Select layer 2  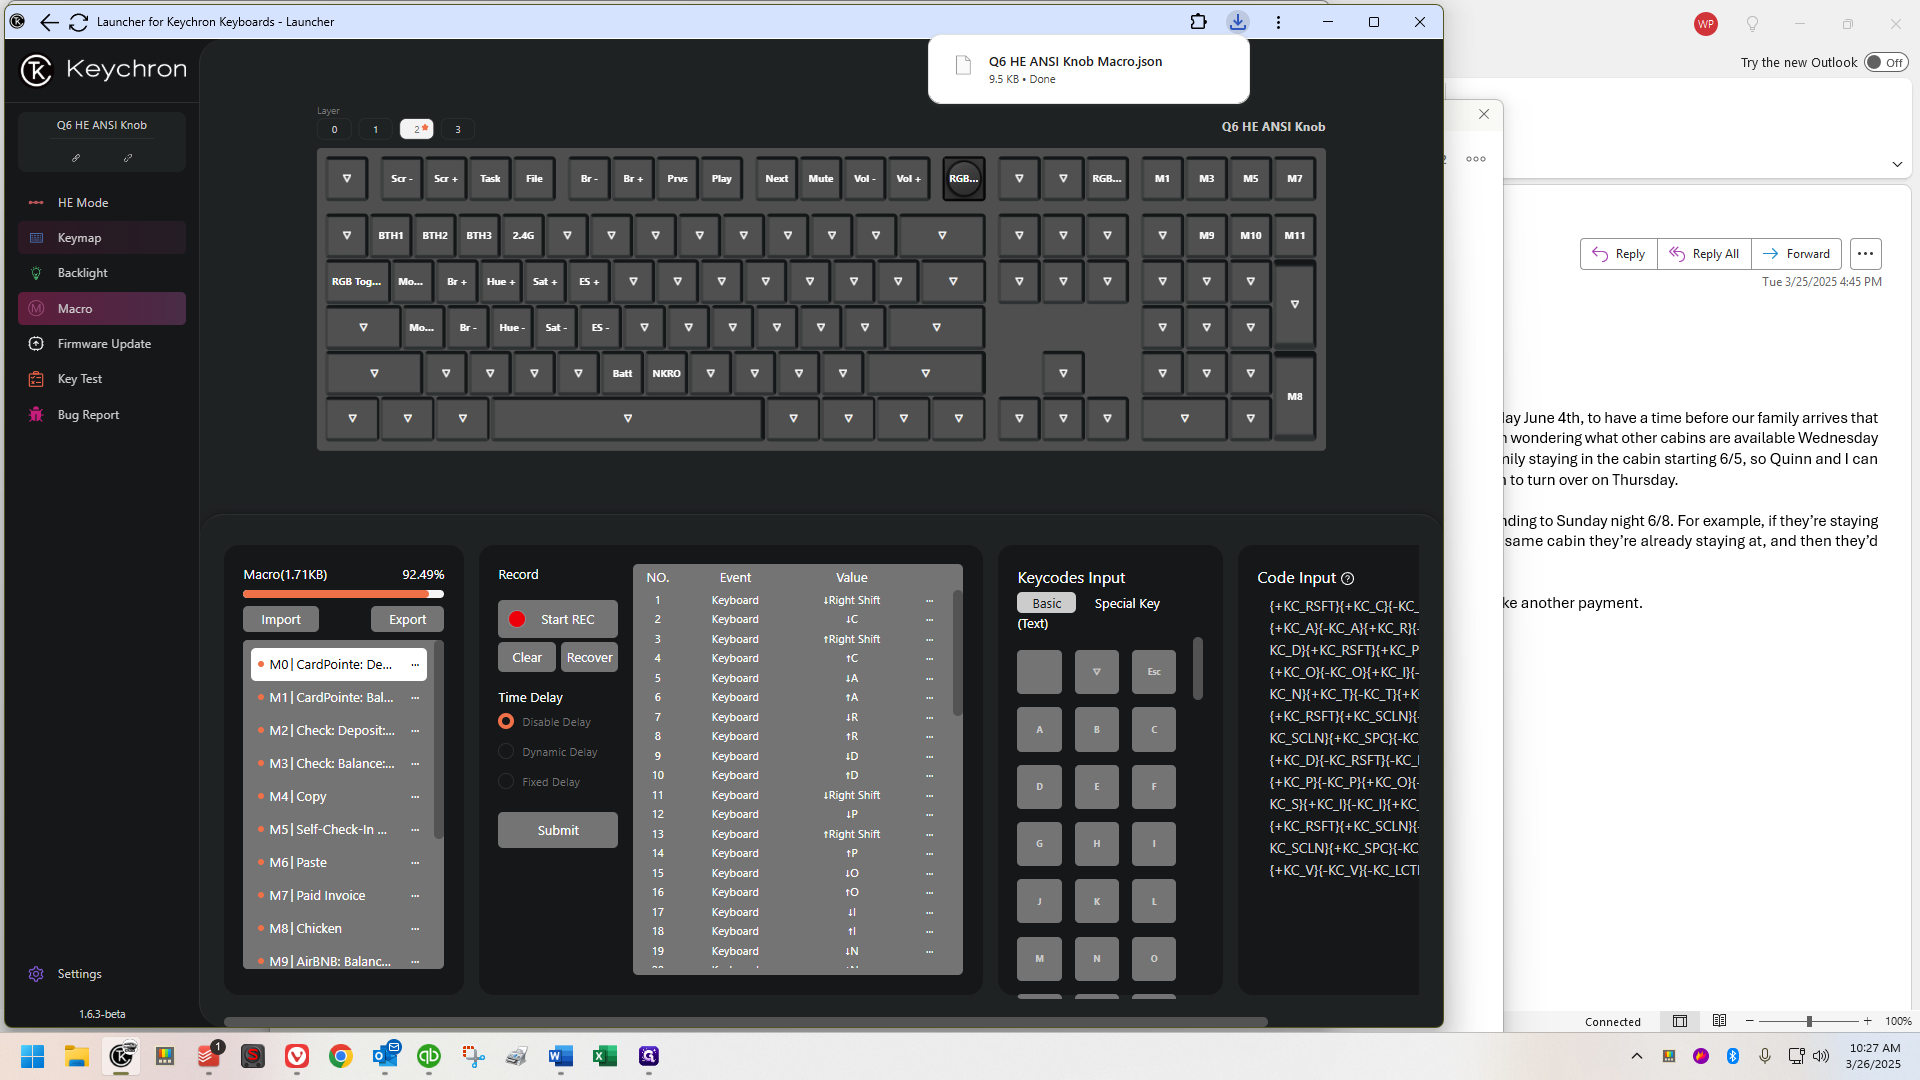(417, 129)
